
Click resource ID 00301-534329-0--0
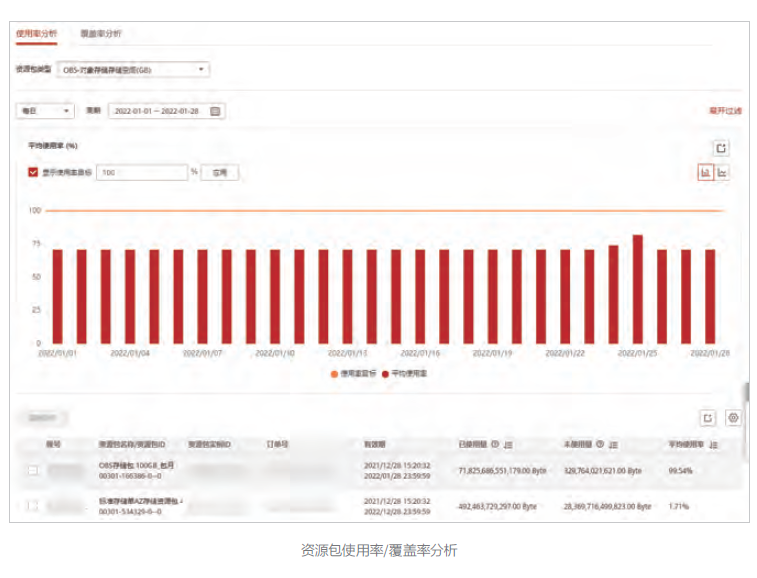pos(130,512)
